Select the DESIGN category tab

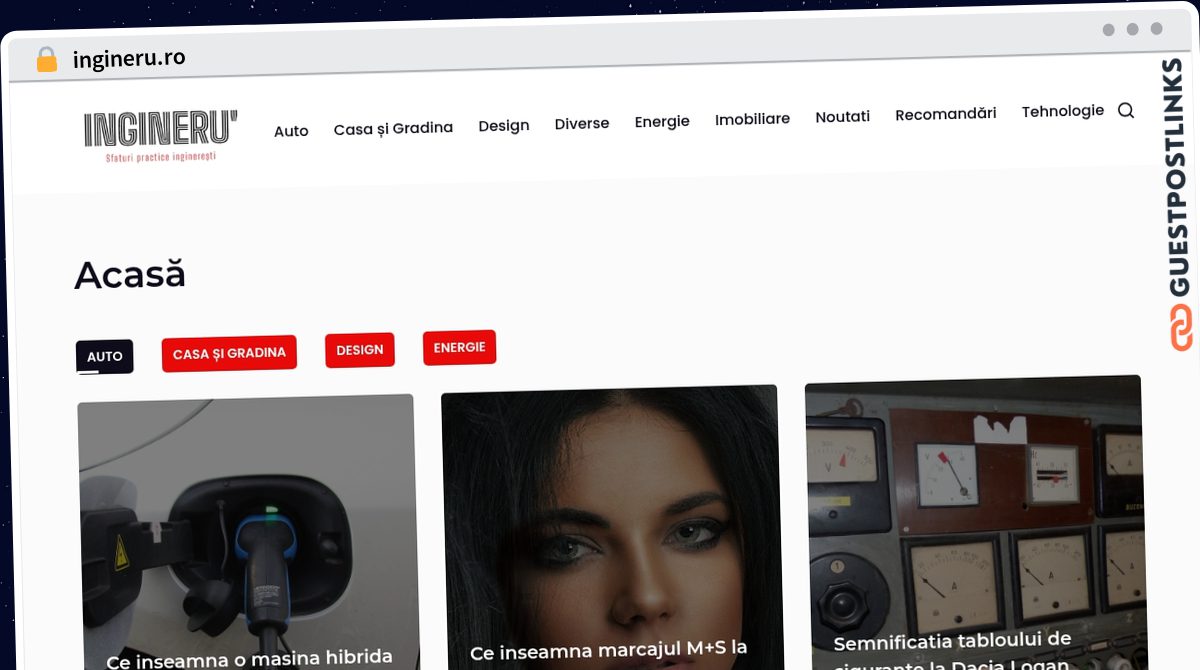click(360, 350)
